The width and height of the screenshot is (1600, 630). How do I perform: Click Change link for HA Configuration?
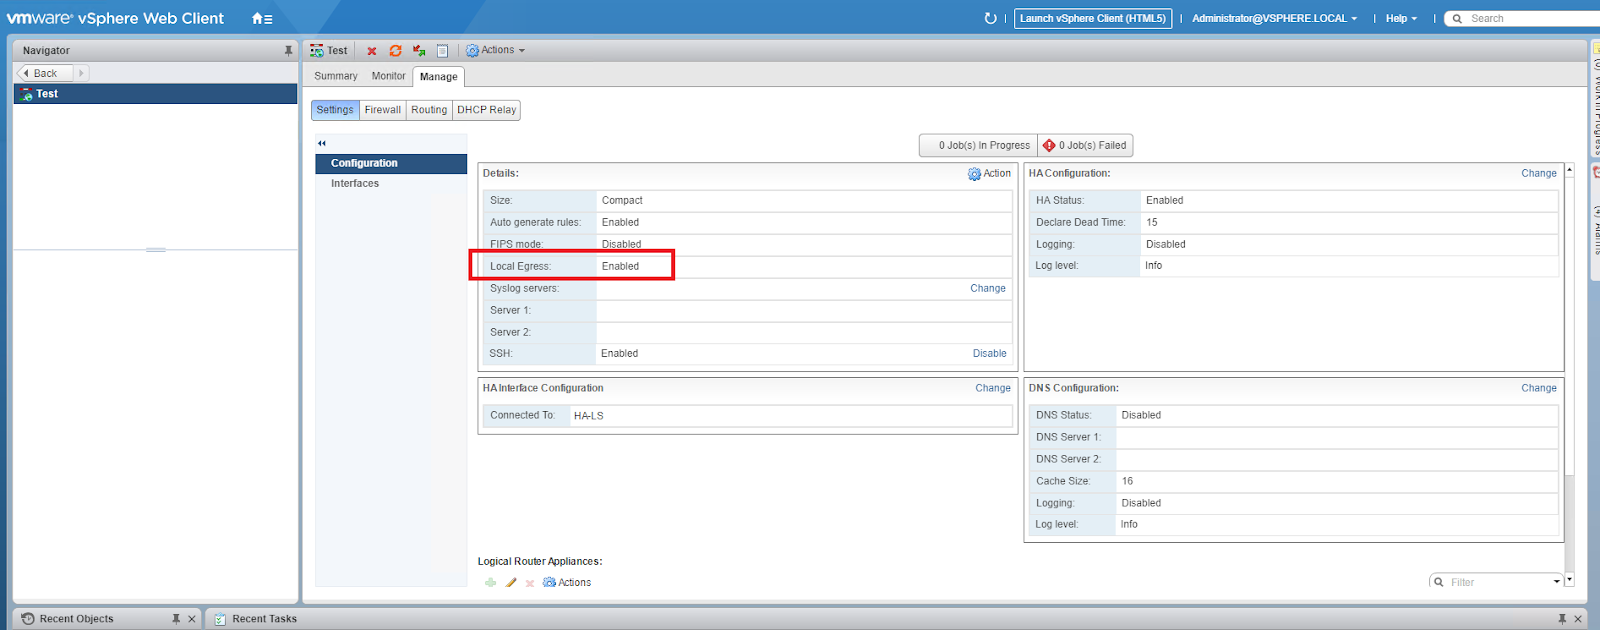pyautogui.click(x=1538, y=173)
